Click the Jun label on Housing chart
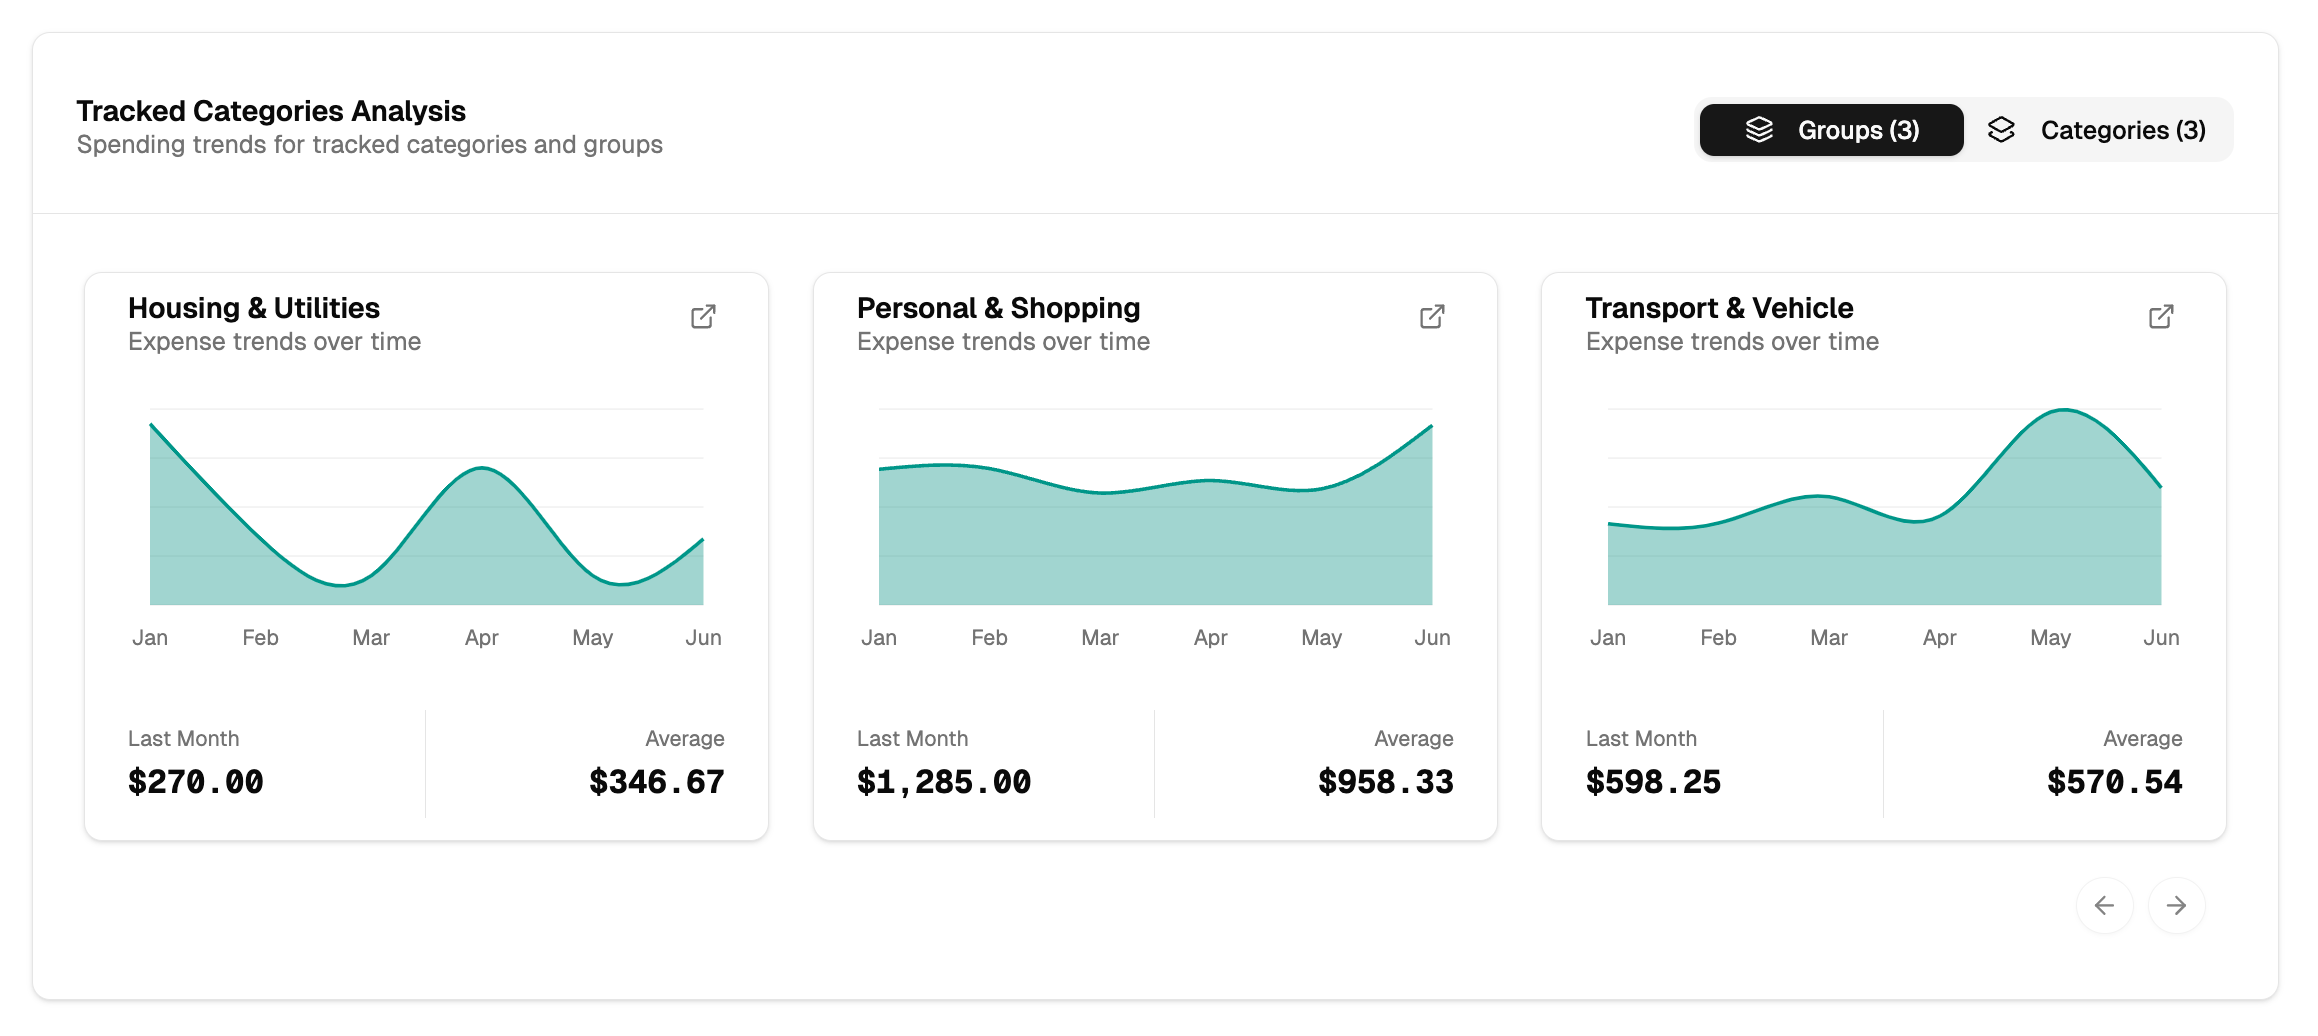 [x=703, y=637]
